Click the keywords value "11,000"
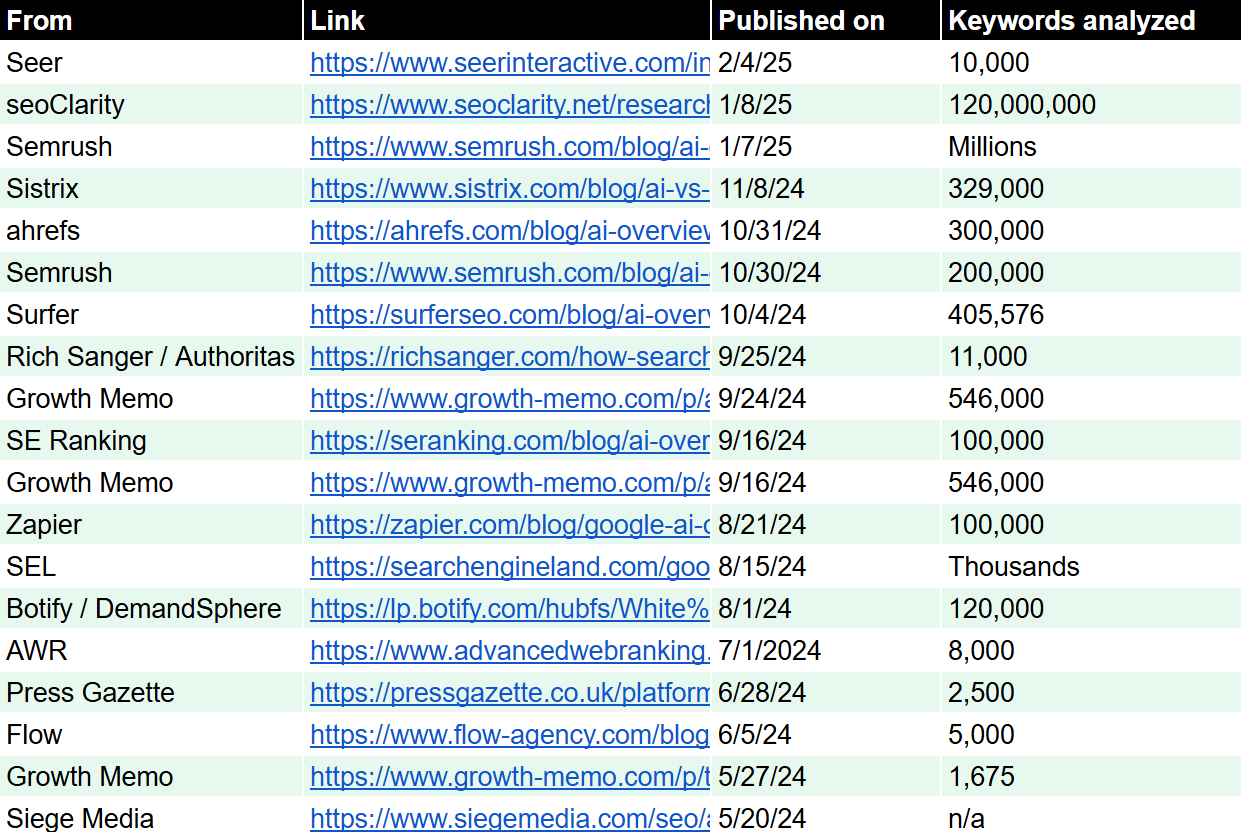The width and height of the screenshot is (1241, 832). (988, 357)
